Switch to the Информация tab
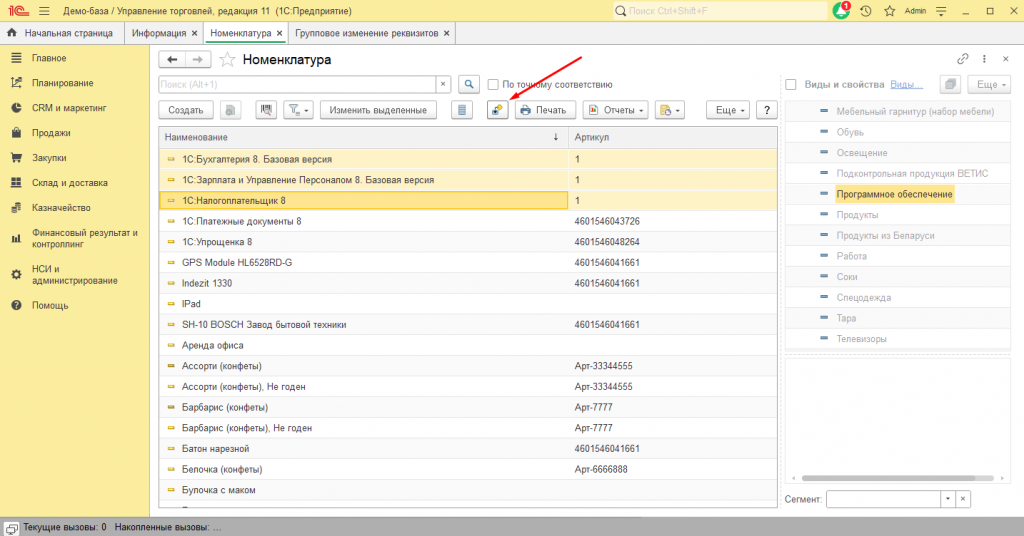 point(159,33)
